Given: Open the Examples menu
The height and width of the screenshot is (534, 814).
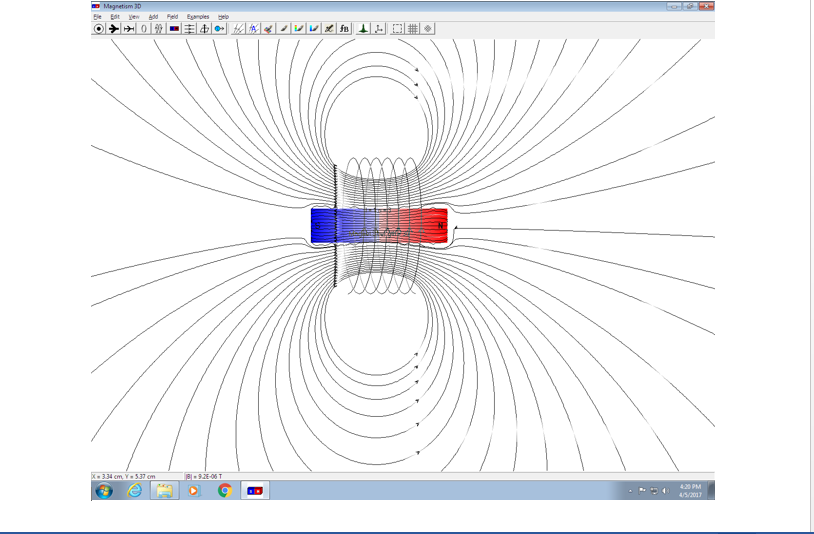Looking at the screenshot, I should (198, 17).
